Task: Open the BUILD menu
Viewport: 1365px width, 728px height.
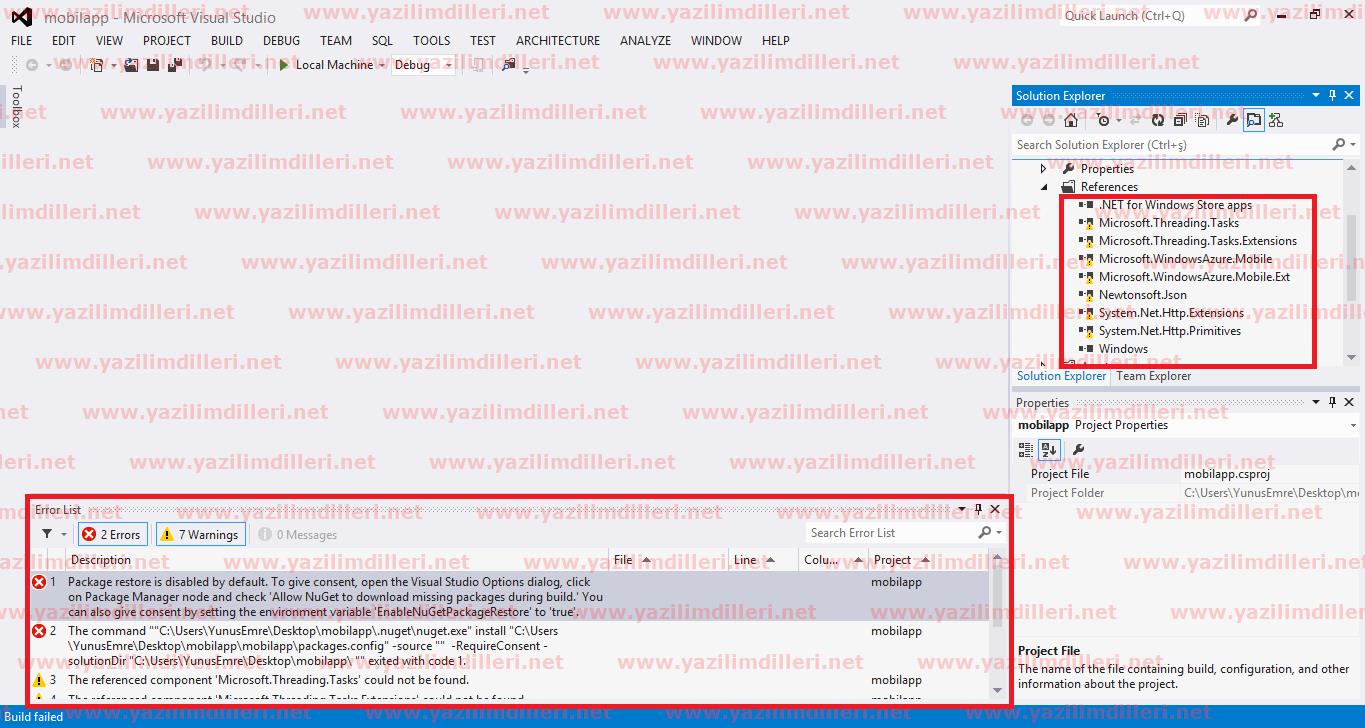Action: (x=226, y=41)
